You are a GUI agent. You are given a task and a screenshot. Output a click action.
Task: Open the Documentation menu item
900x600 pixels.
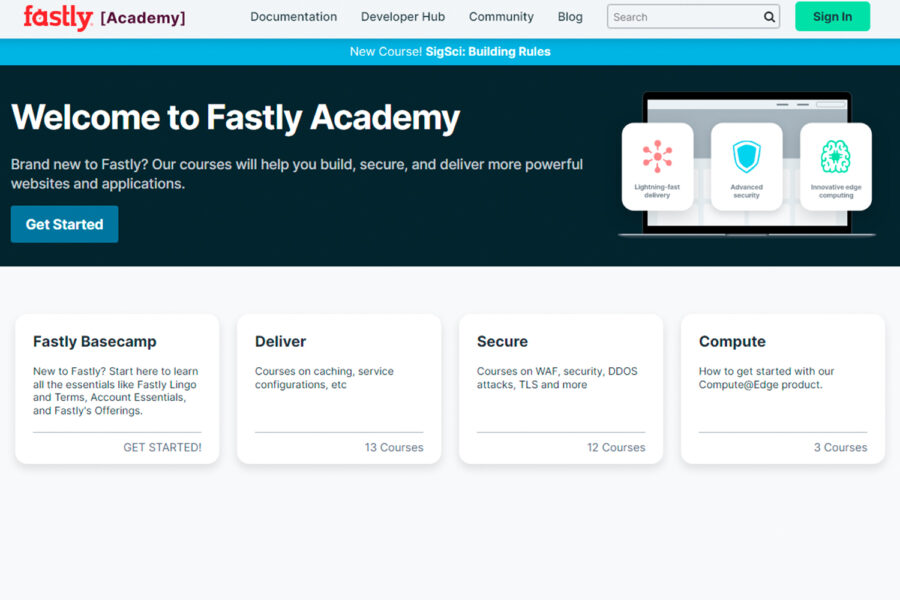(x=293, y=17)
